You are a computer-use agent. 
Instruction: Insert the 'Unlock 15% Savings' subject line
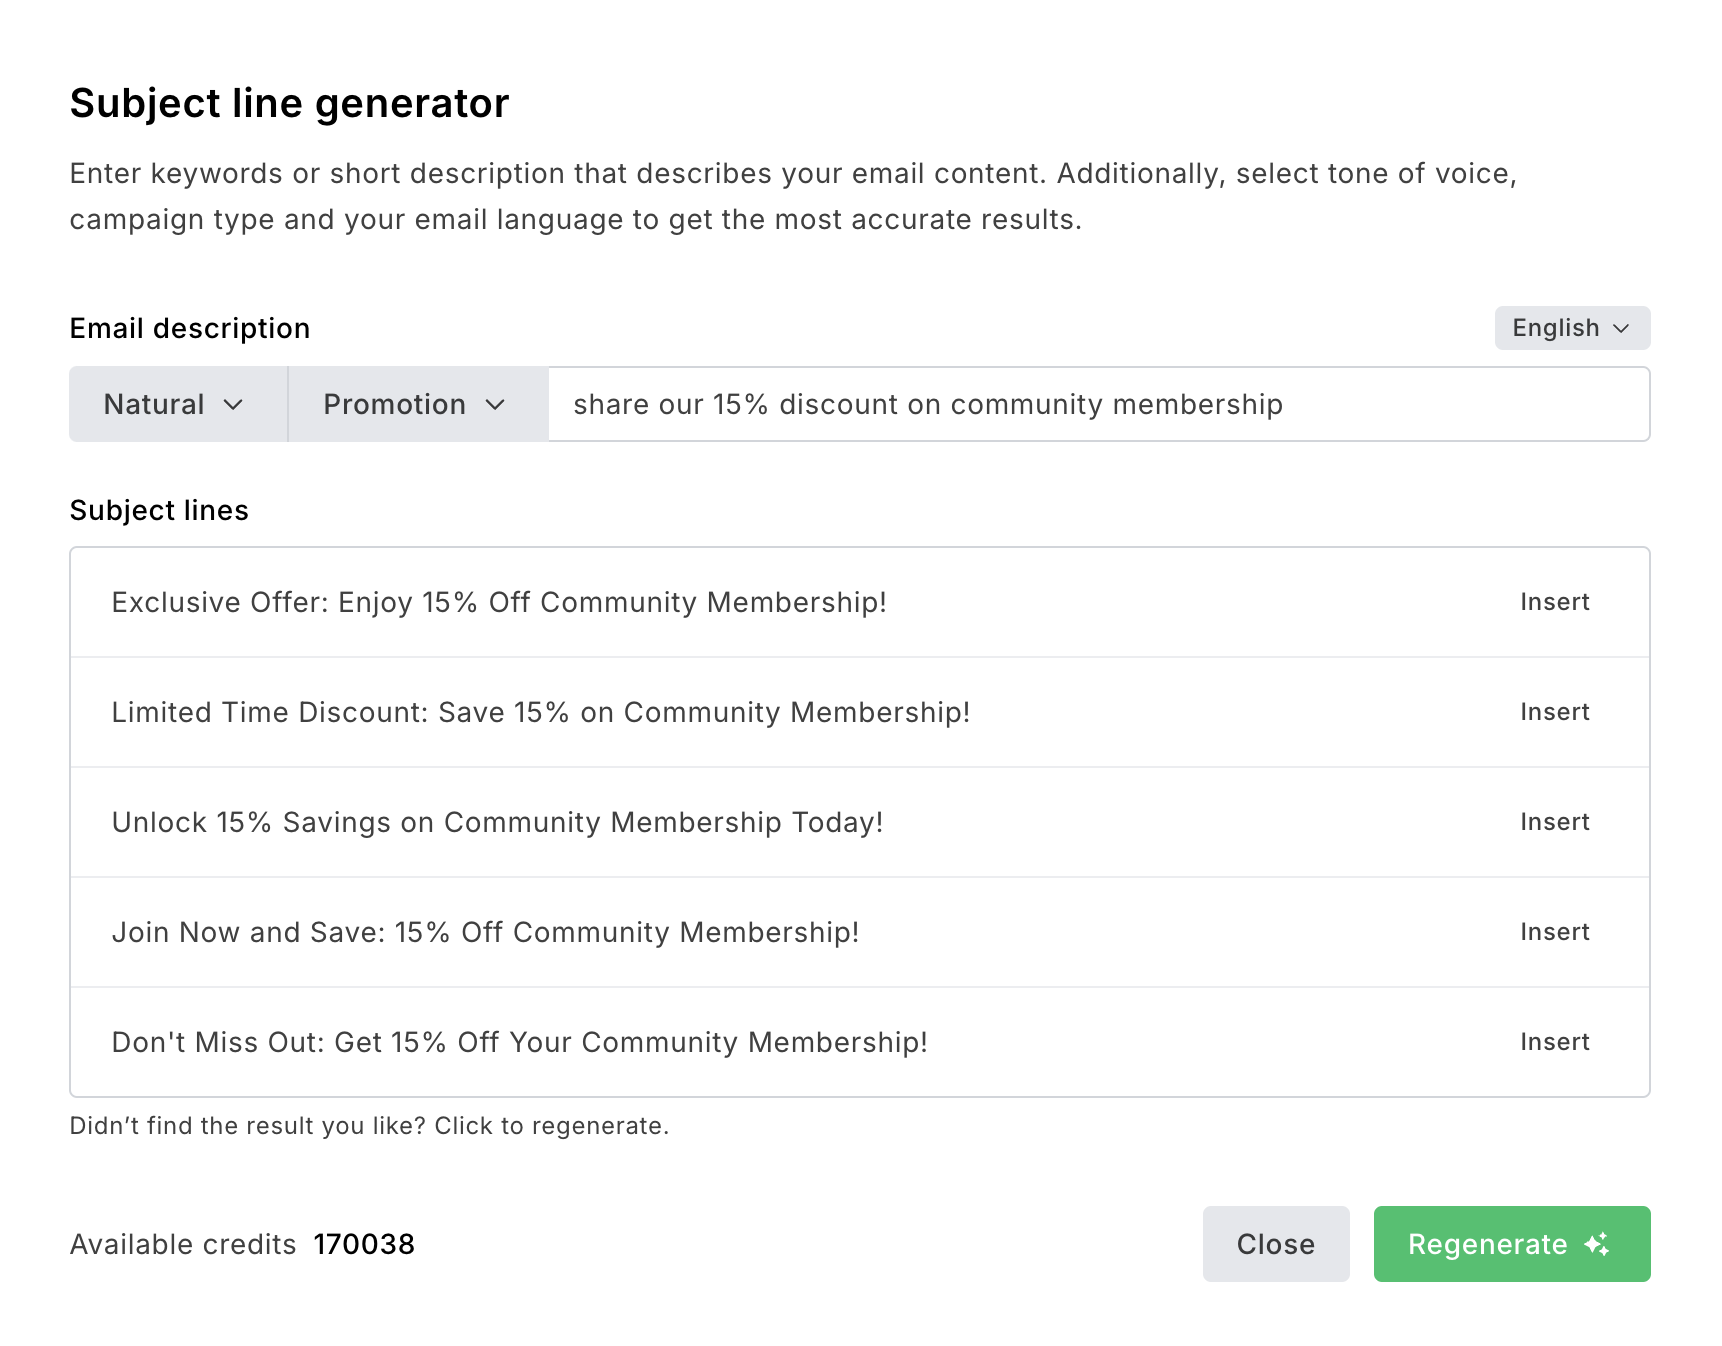tap(1554, 822)
